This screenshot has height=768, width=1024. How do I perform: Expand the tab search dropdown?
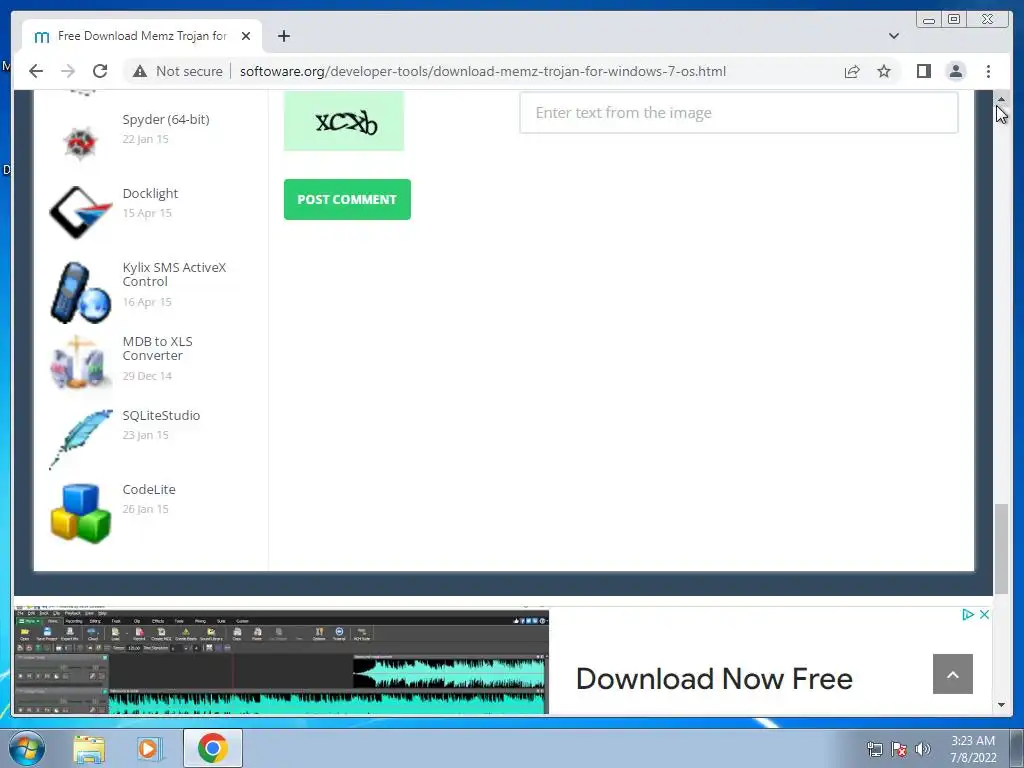pyautogui.click(x=893, y=36)
